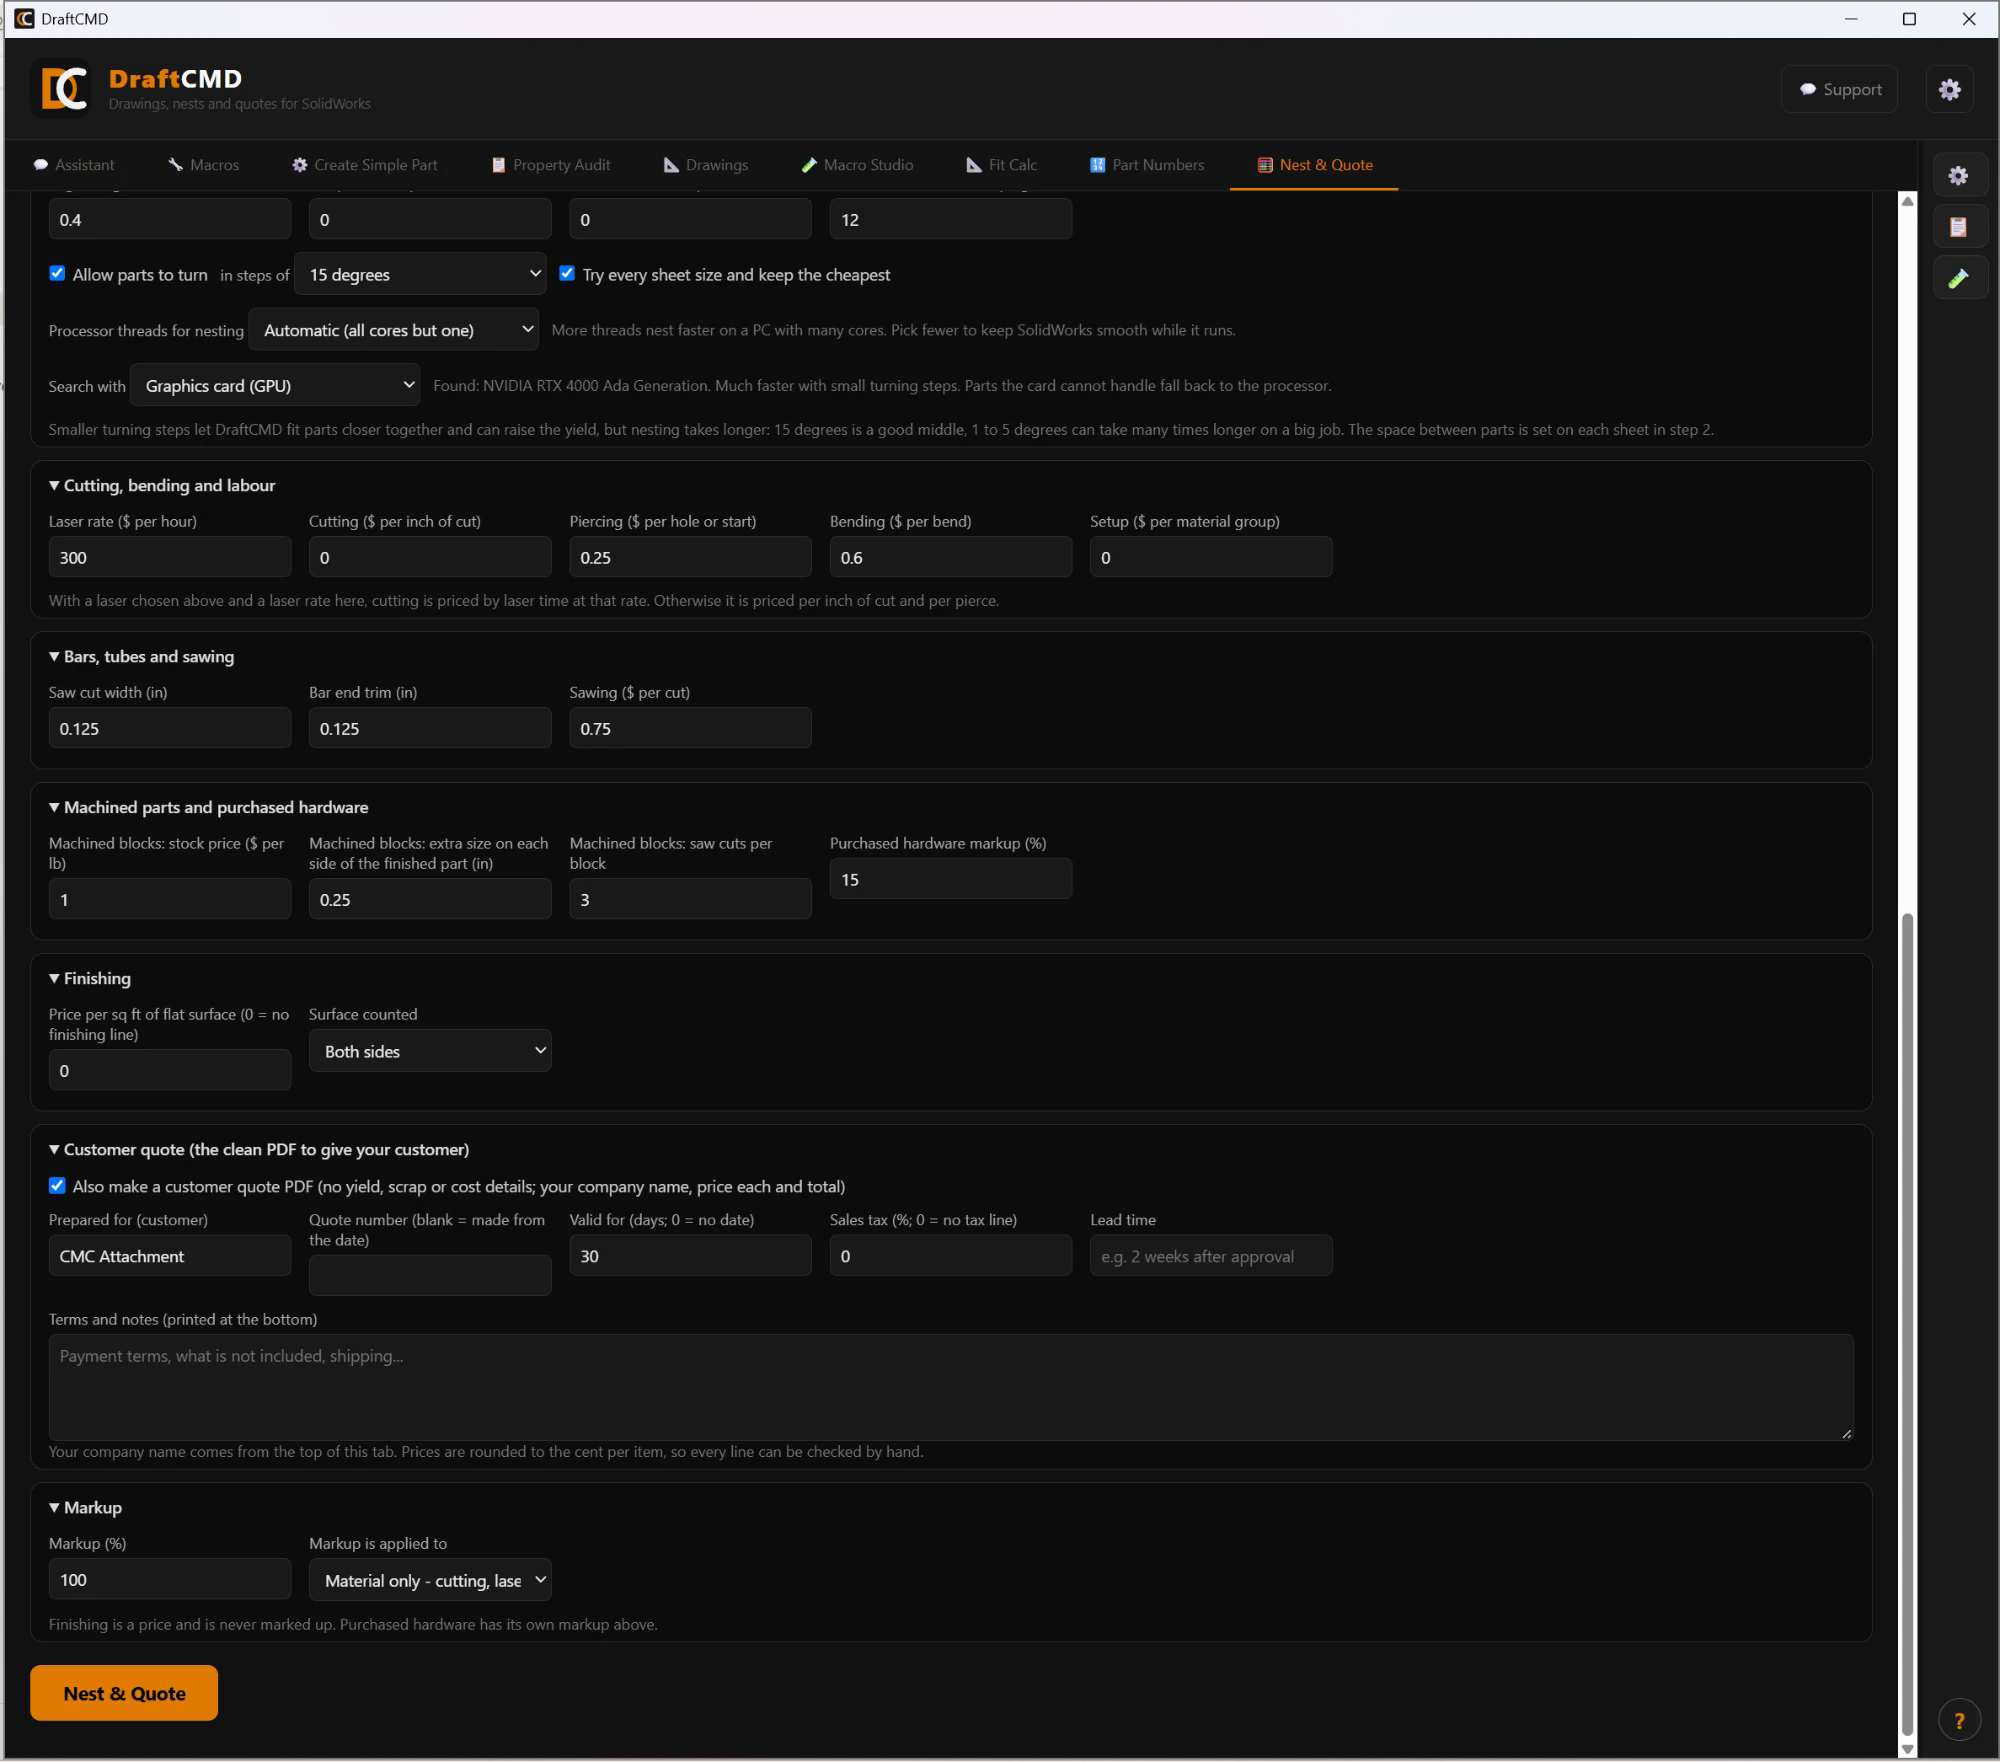Open the 15 degrees steps dropdown
The height and width of the screenshot is (1762, 2000).
coord(420,274)
